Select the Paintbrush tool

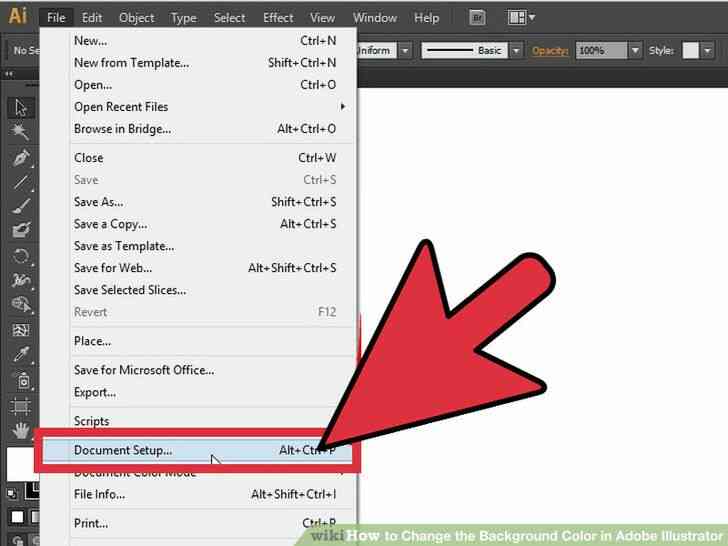click(20, 206)
